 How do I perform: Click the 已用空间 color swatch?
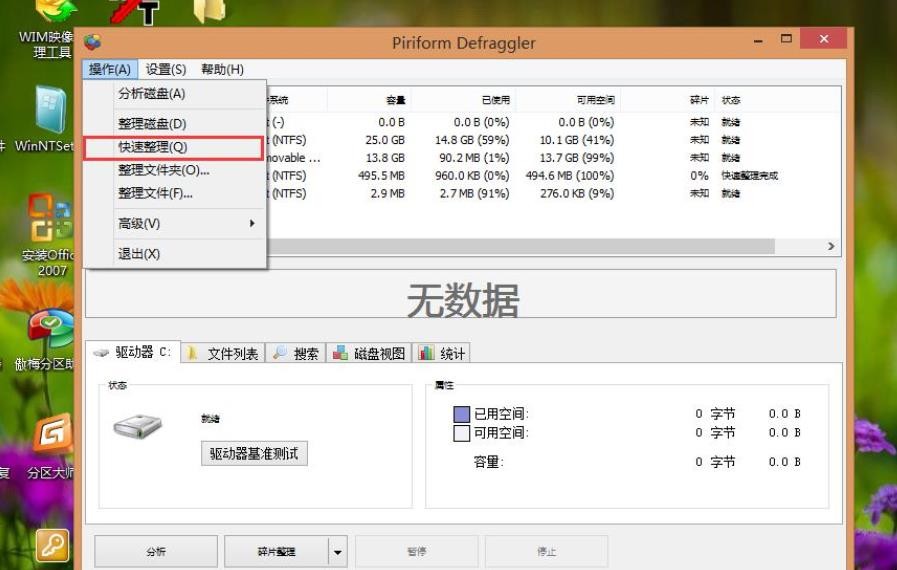point(461,414)
